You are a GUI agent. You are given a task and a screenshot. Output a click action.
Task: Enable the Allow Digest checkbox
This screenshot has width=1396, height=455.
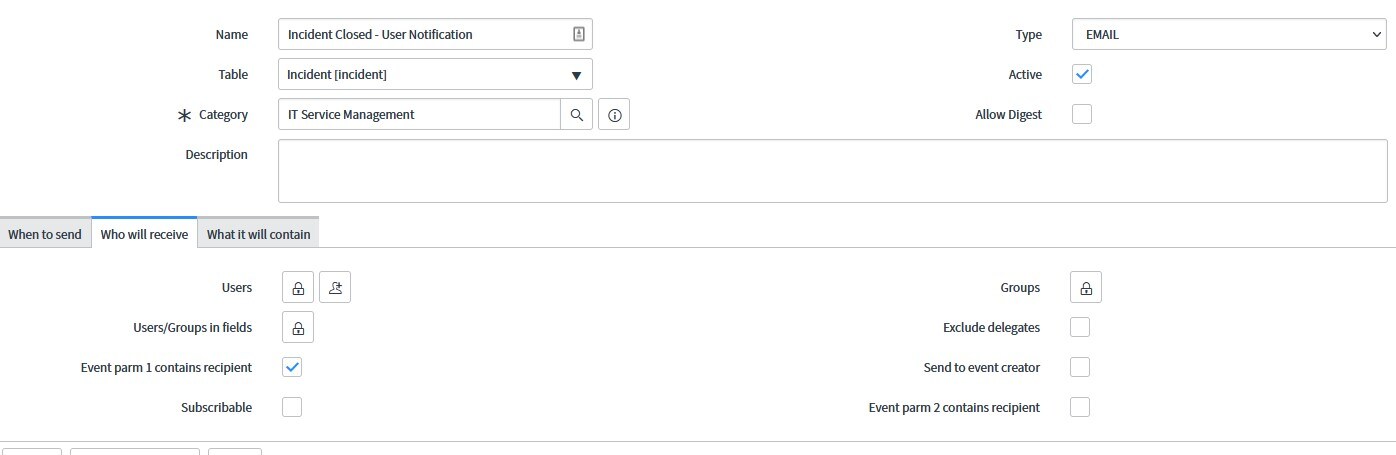tap(1082, 114)
